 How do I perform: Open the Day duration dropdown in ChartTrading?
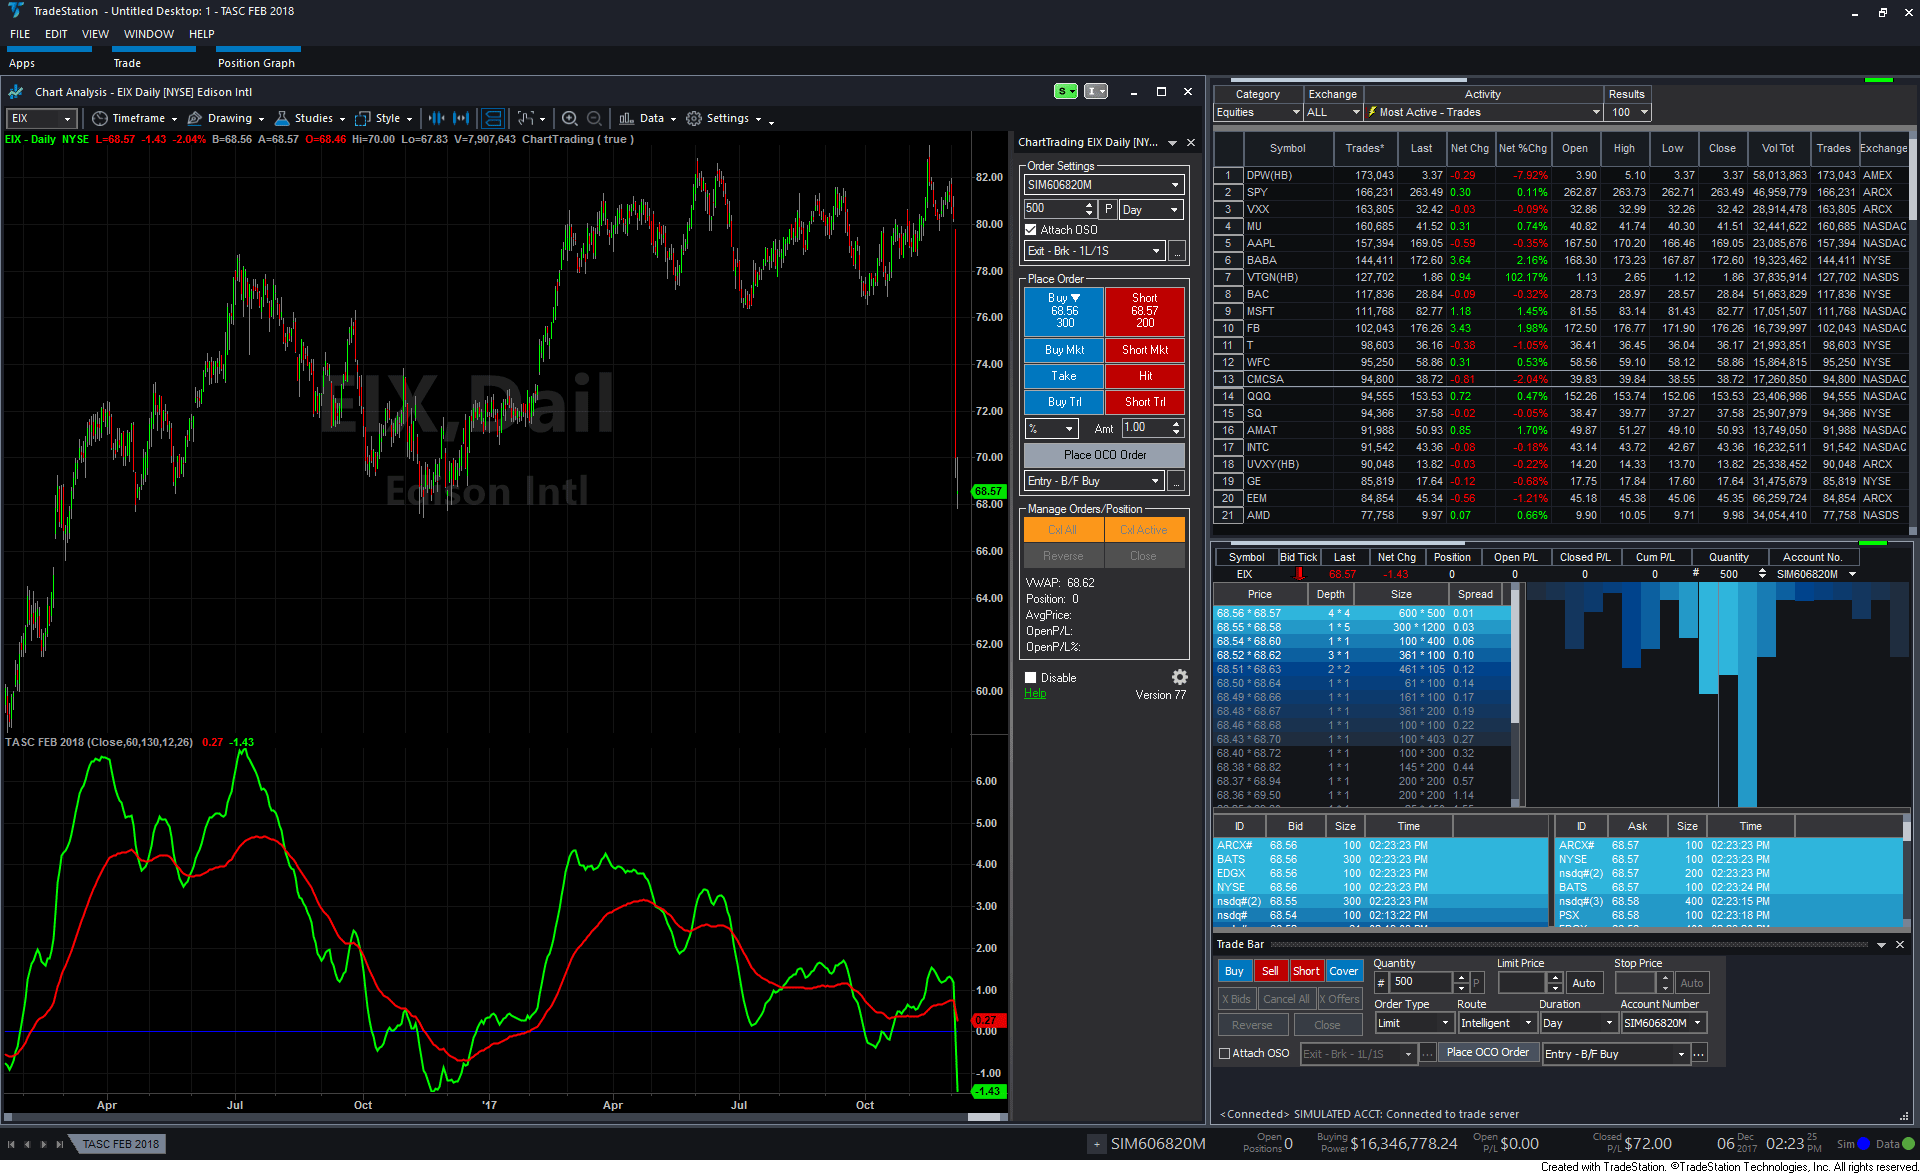(1151, 209)
